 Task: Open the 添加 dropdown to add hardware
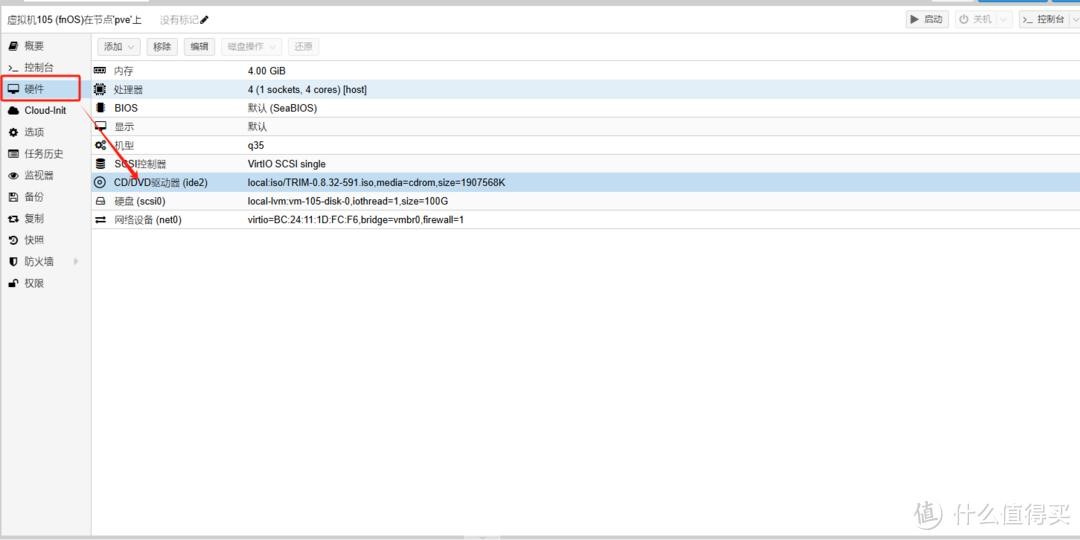119,47
